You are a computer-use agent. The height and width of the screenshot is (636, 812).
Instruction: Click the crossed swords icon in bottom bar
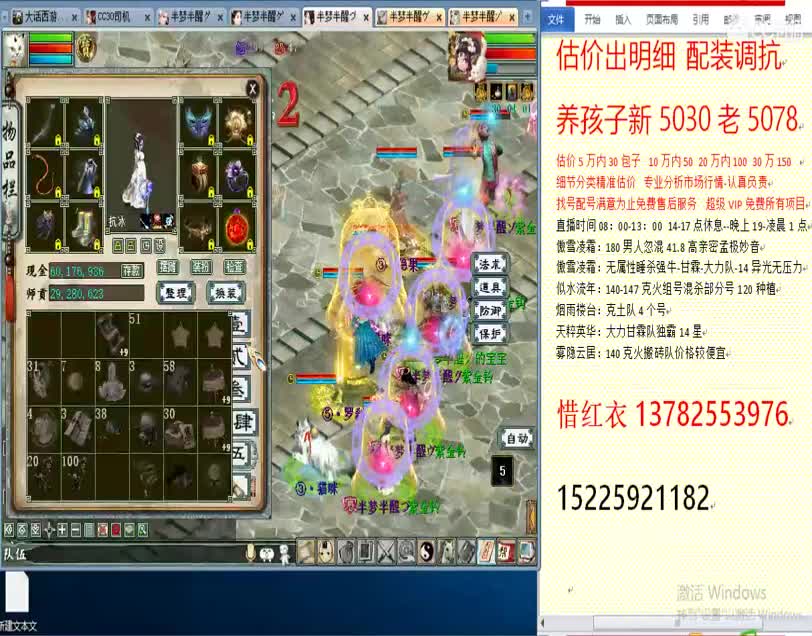coord(386,552)
